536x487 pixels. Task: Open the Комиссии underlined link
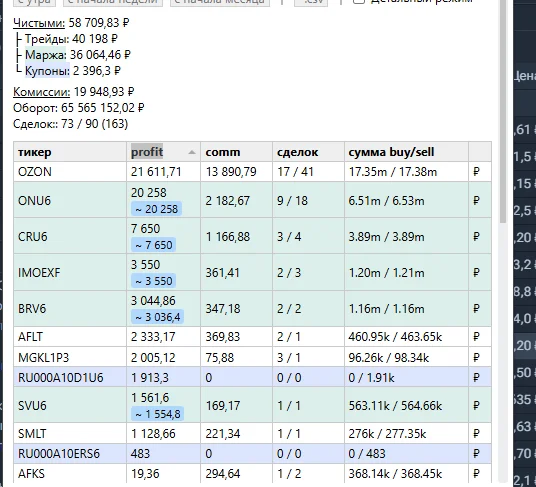[x=41, y=92]
